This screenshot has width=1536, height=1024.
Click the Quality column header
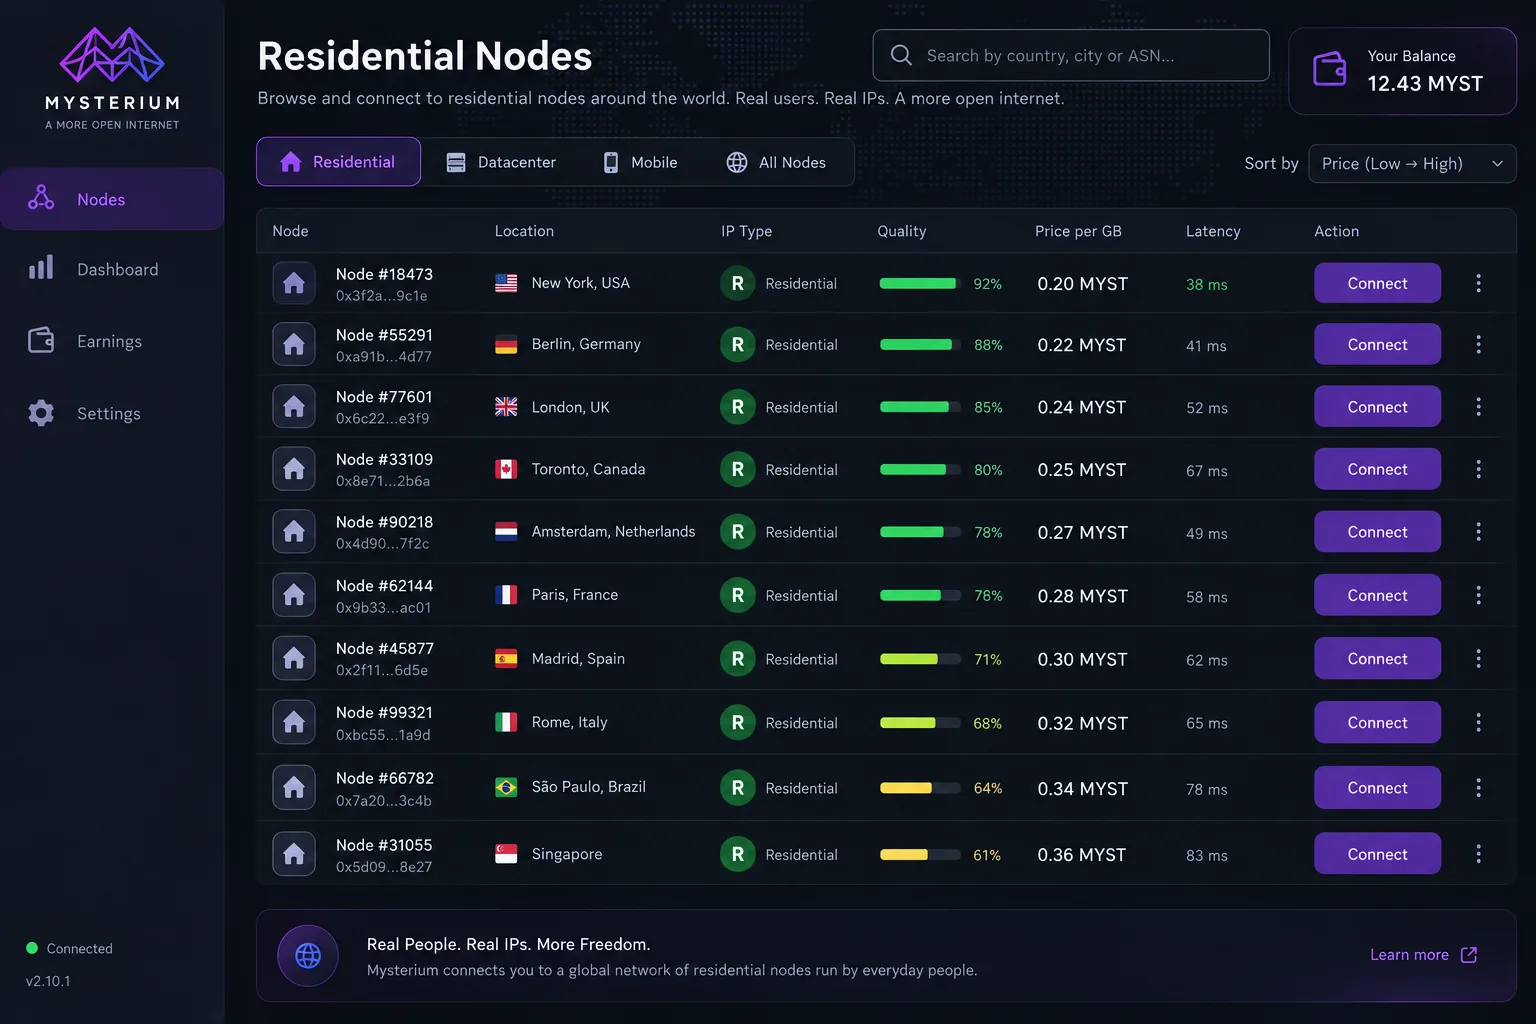(x=902, y=231)
